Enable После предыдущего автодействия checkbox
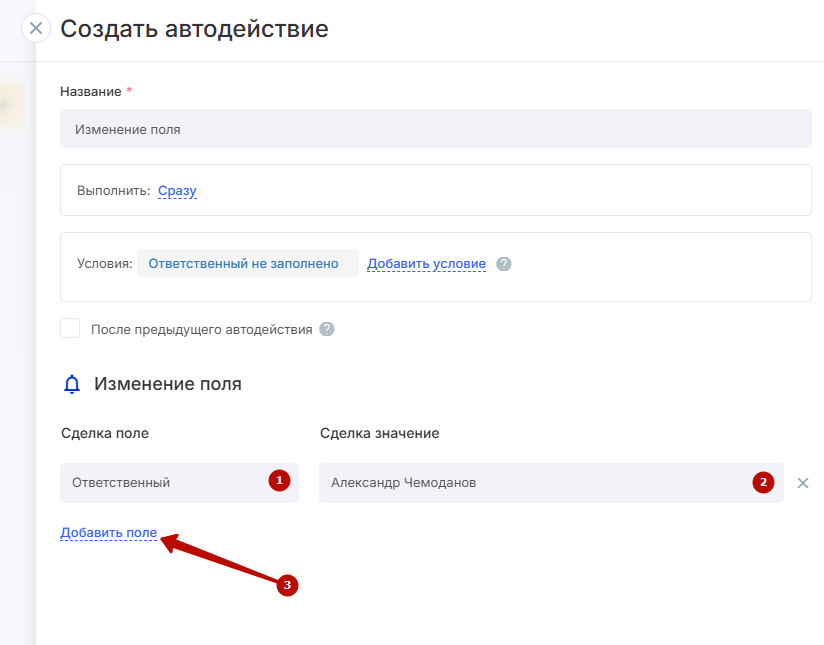 coord(70,328)
